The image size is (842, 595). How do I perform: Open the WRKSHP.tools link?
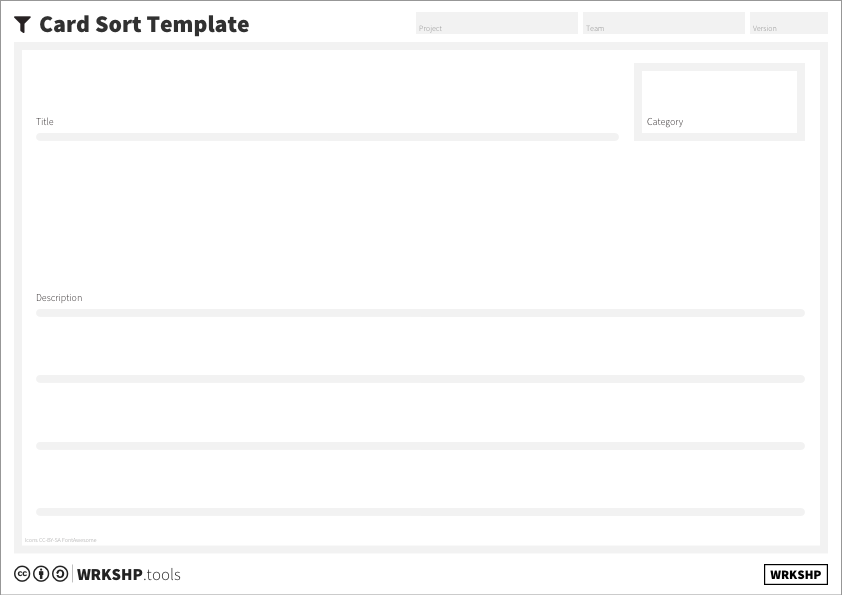(x=129, y=575)
